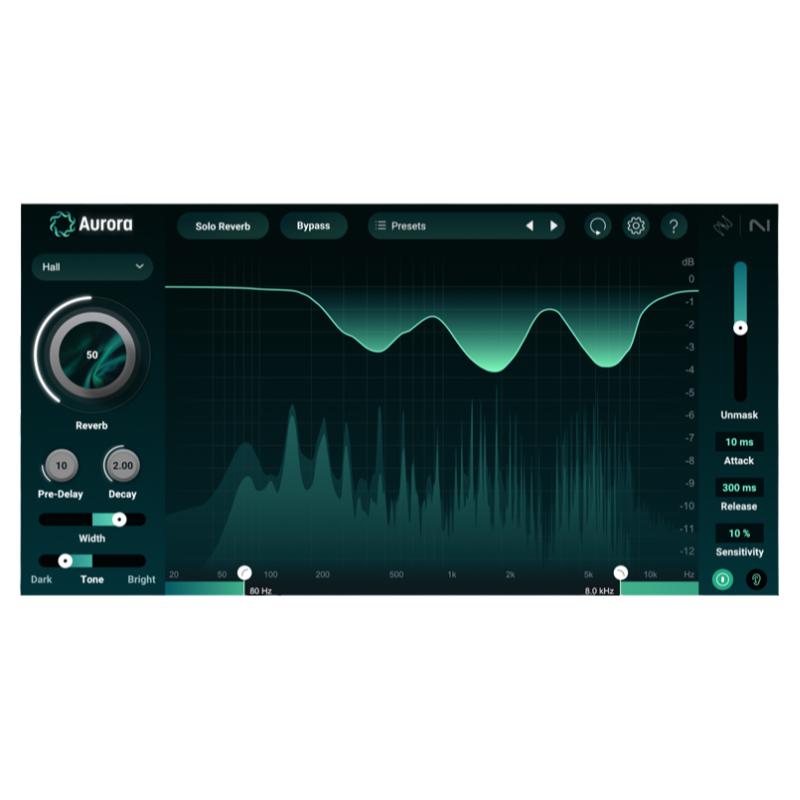Click the 80 Hz low cutoff handle
The image size is (800, 800).
245,570
